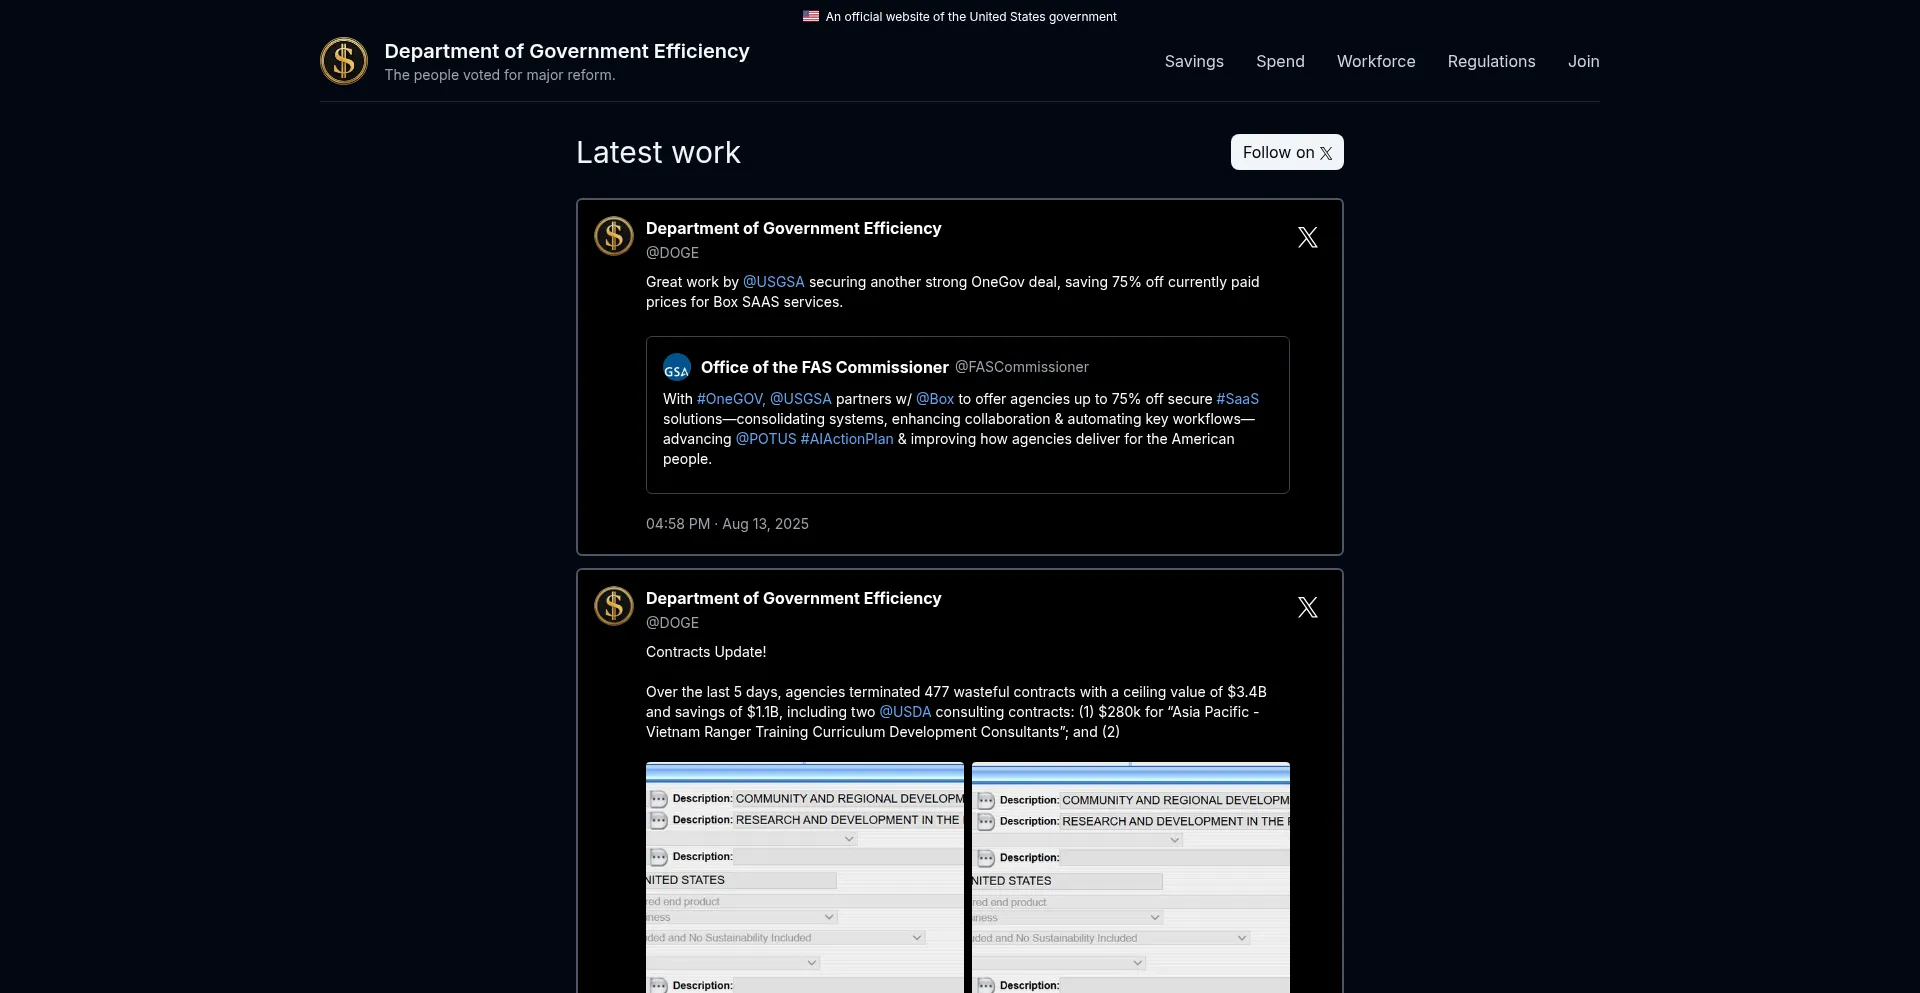Click the @USDA mention in Contracts Update
The width and height of the screenshot is (1920, 993).
coord(905,712)
